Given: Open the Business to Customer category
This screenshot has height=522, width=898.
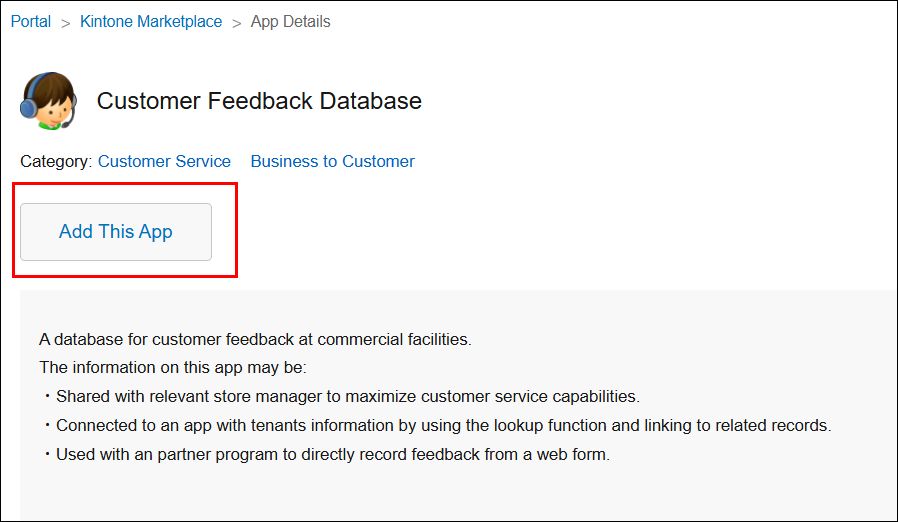Looking at the screenshot, I should click(332, 161).
